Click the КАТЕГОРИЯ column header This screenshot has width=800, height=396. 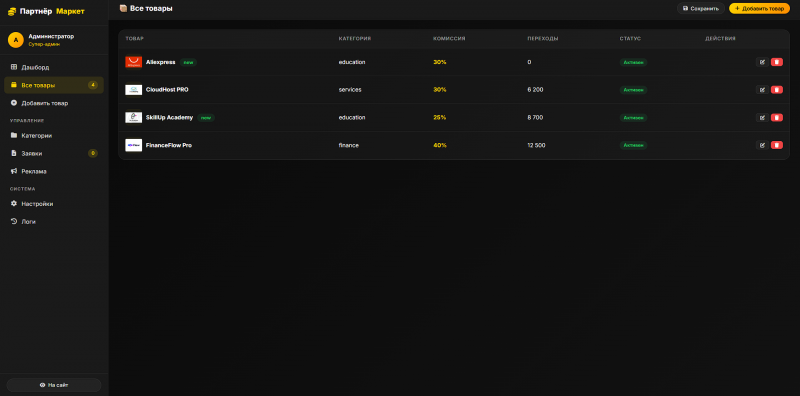(355, 39)
